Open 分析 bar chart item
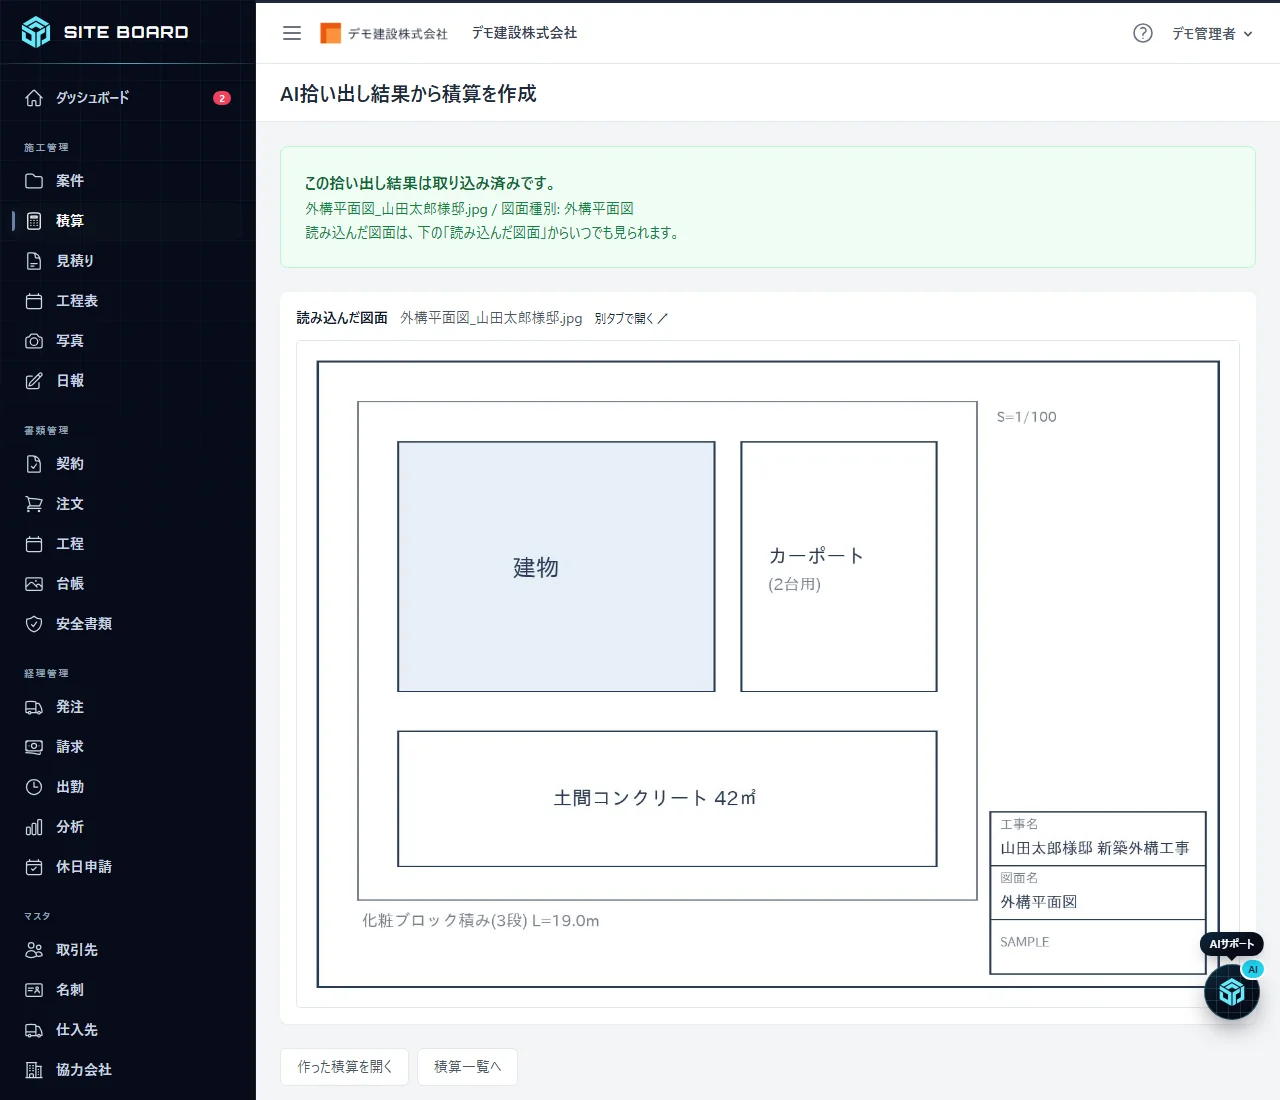The width and height of the screenshot is (1280, 1100). pos(128,827)
